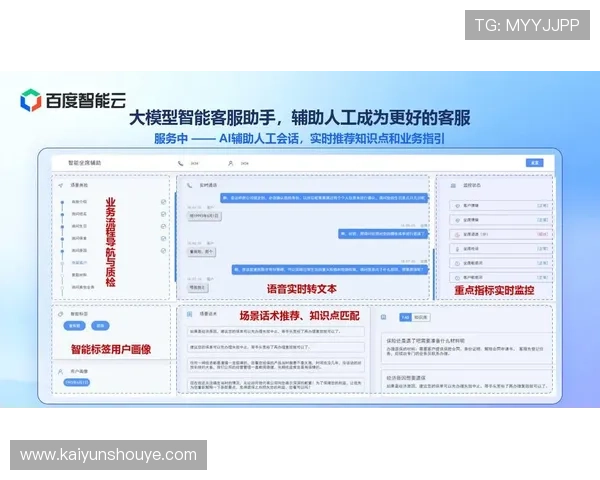Click the third blue agent message in the chat
The image size is (600, 480).
click(329, 269)
